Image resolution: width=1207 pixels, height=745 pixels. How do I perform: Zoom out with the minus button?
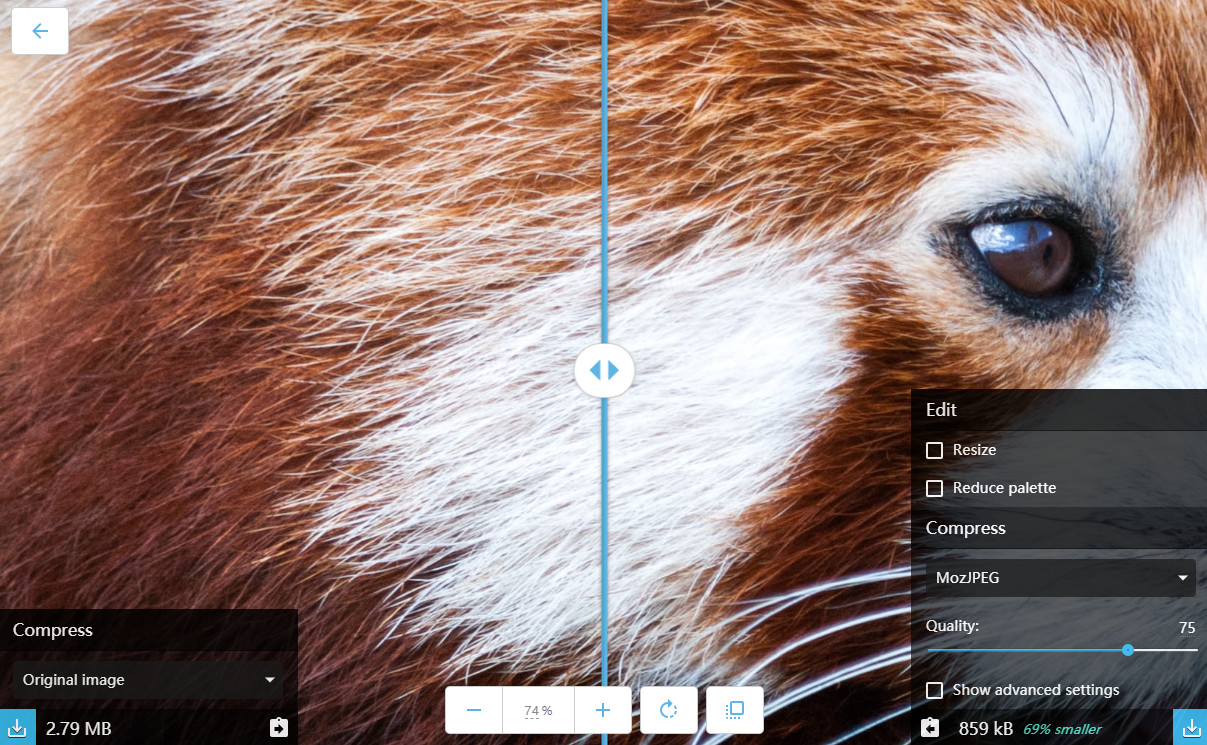click(474, 710)
